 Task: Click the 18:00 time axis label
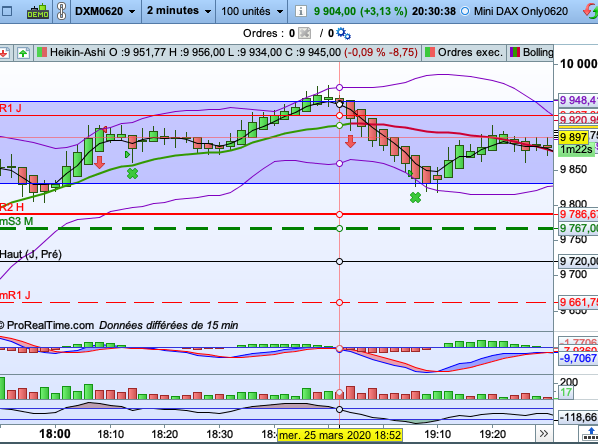coord(55,434)
